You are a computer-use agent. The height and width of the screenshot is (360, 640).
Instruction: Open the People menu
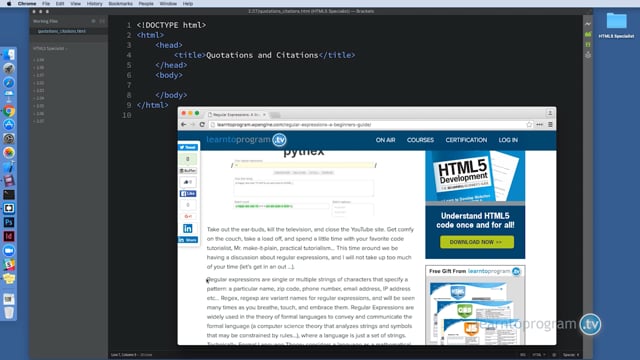[146, 3]
